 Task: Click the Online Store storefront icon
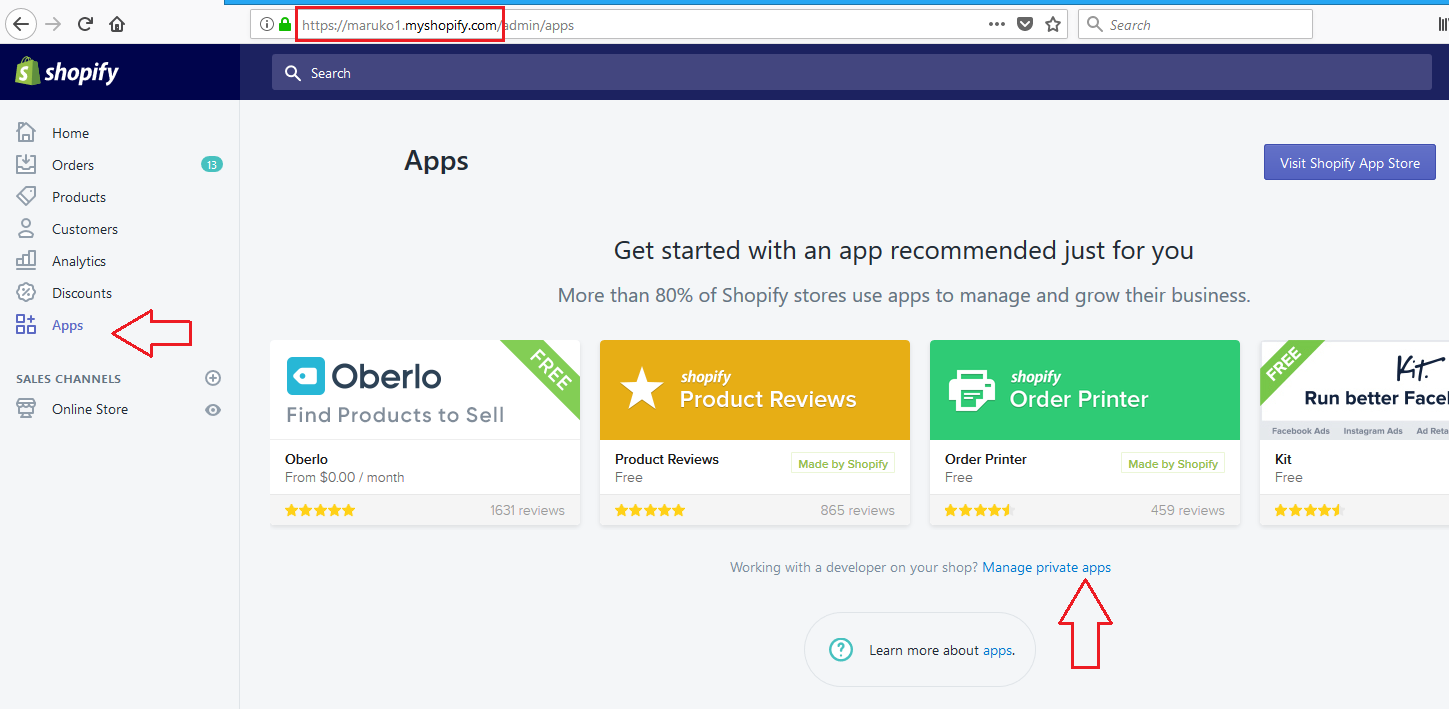point(26,408)
